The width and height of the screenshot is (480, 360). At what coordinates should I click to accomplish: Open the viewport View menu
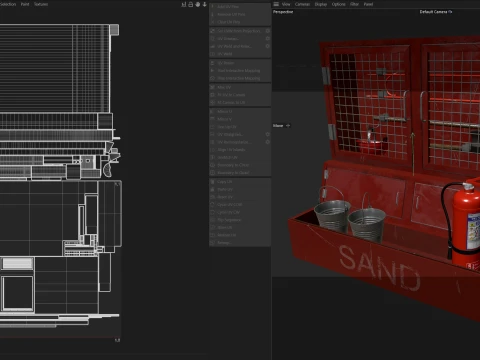[286, 4]
